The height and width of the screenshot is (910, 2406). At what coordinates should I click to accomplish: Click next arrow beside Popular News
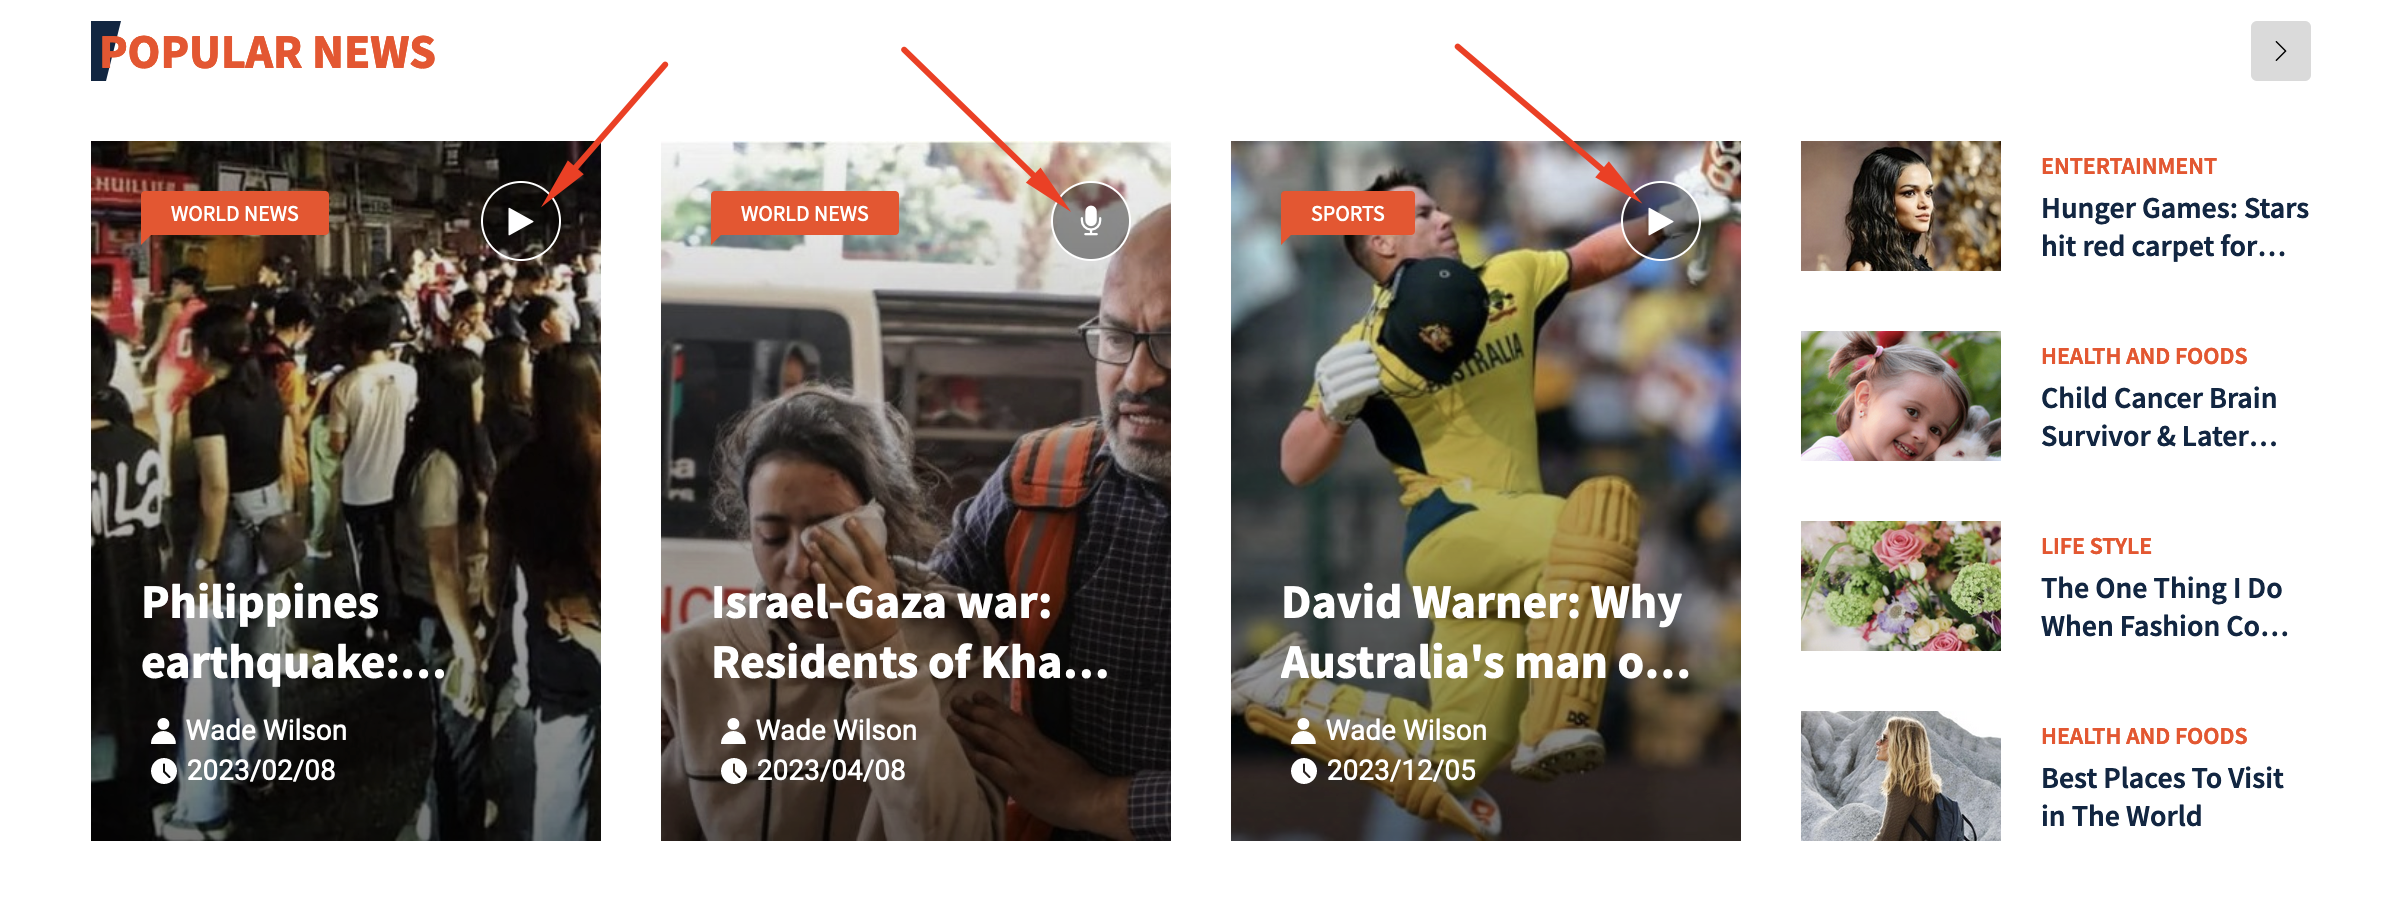(x=2280, y=51)
